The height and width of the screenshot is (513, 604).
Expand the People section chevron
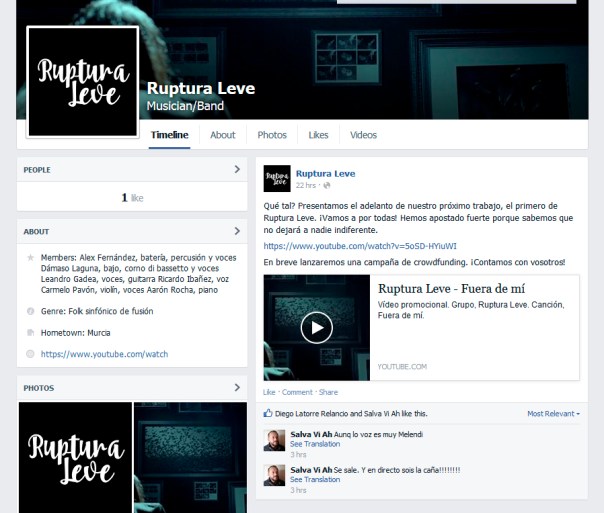237,169
